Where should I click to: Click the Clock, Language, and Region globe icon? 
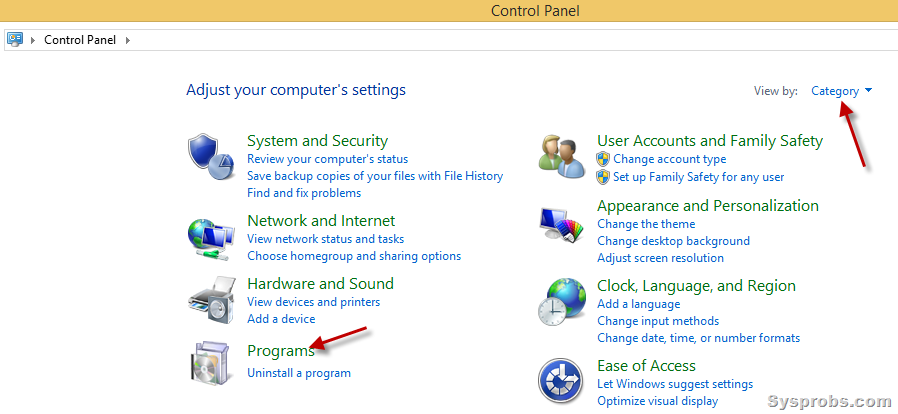click(562, 301)
